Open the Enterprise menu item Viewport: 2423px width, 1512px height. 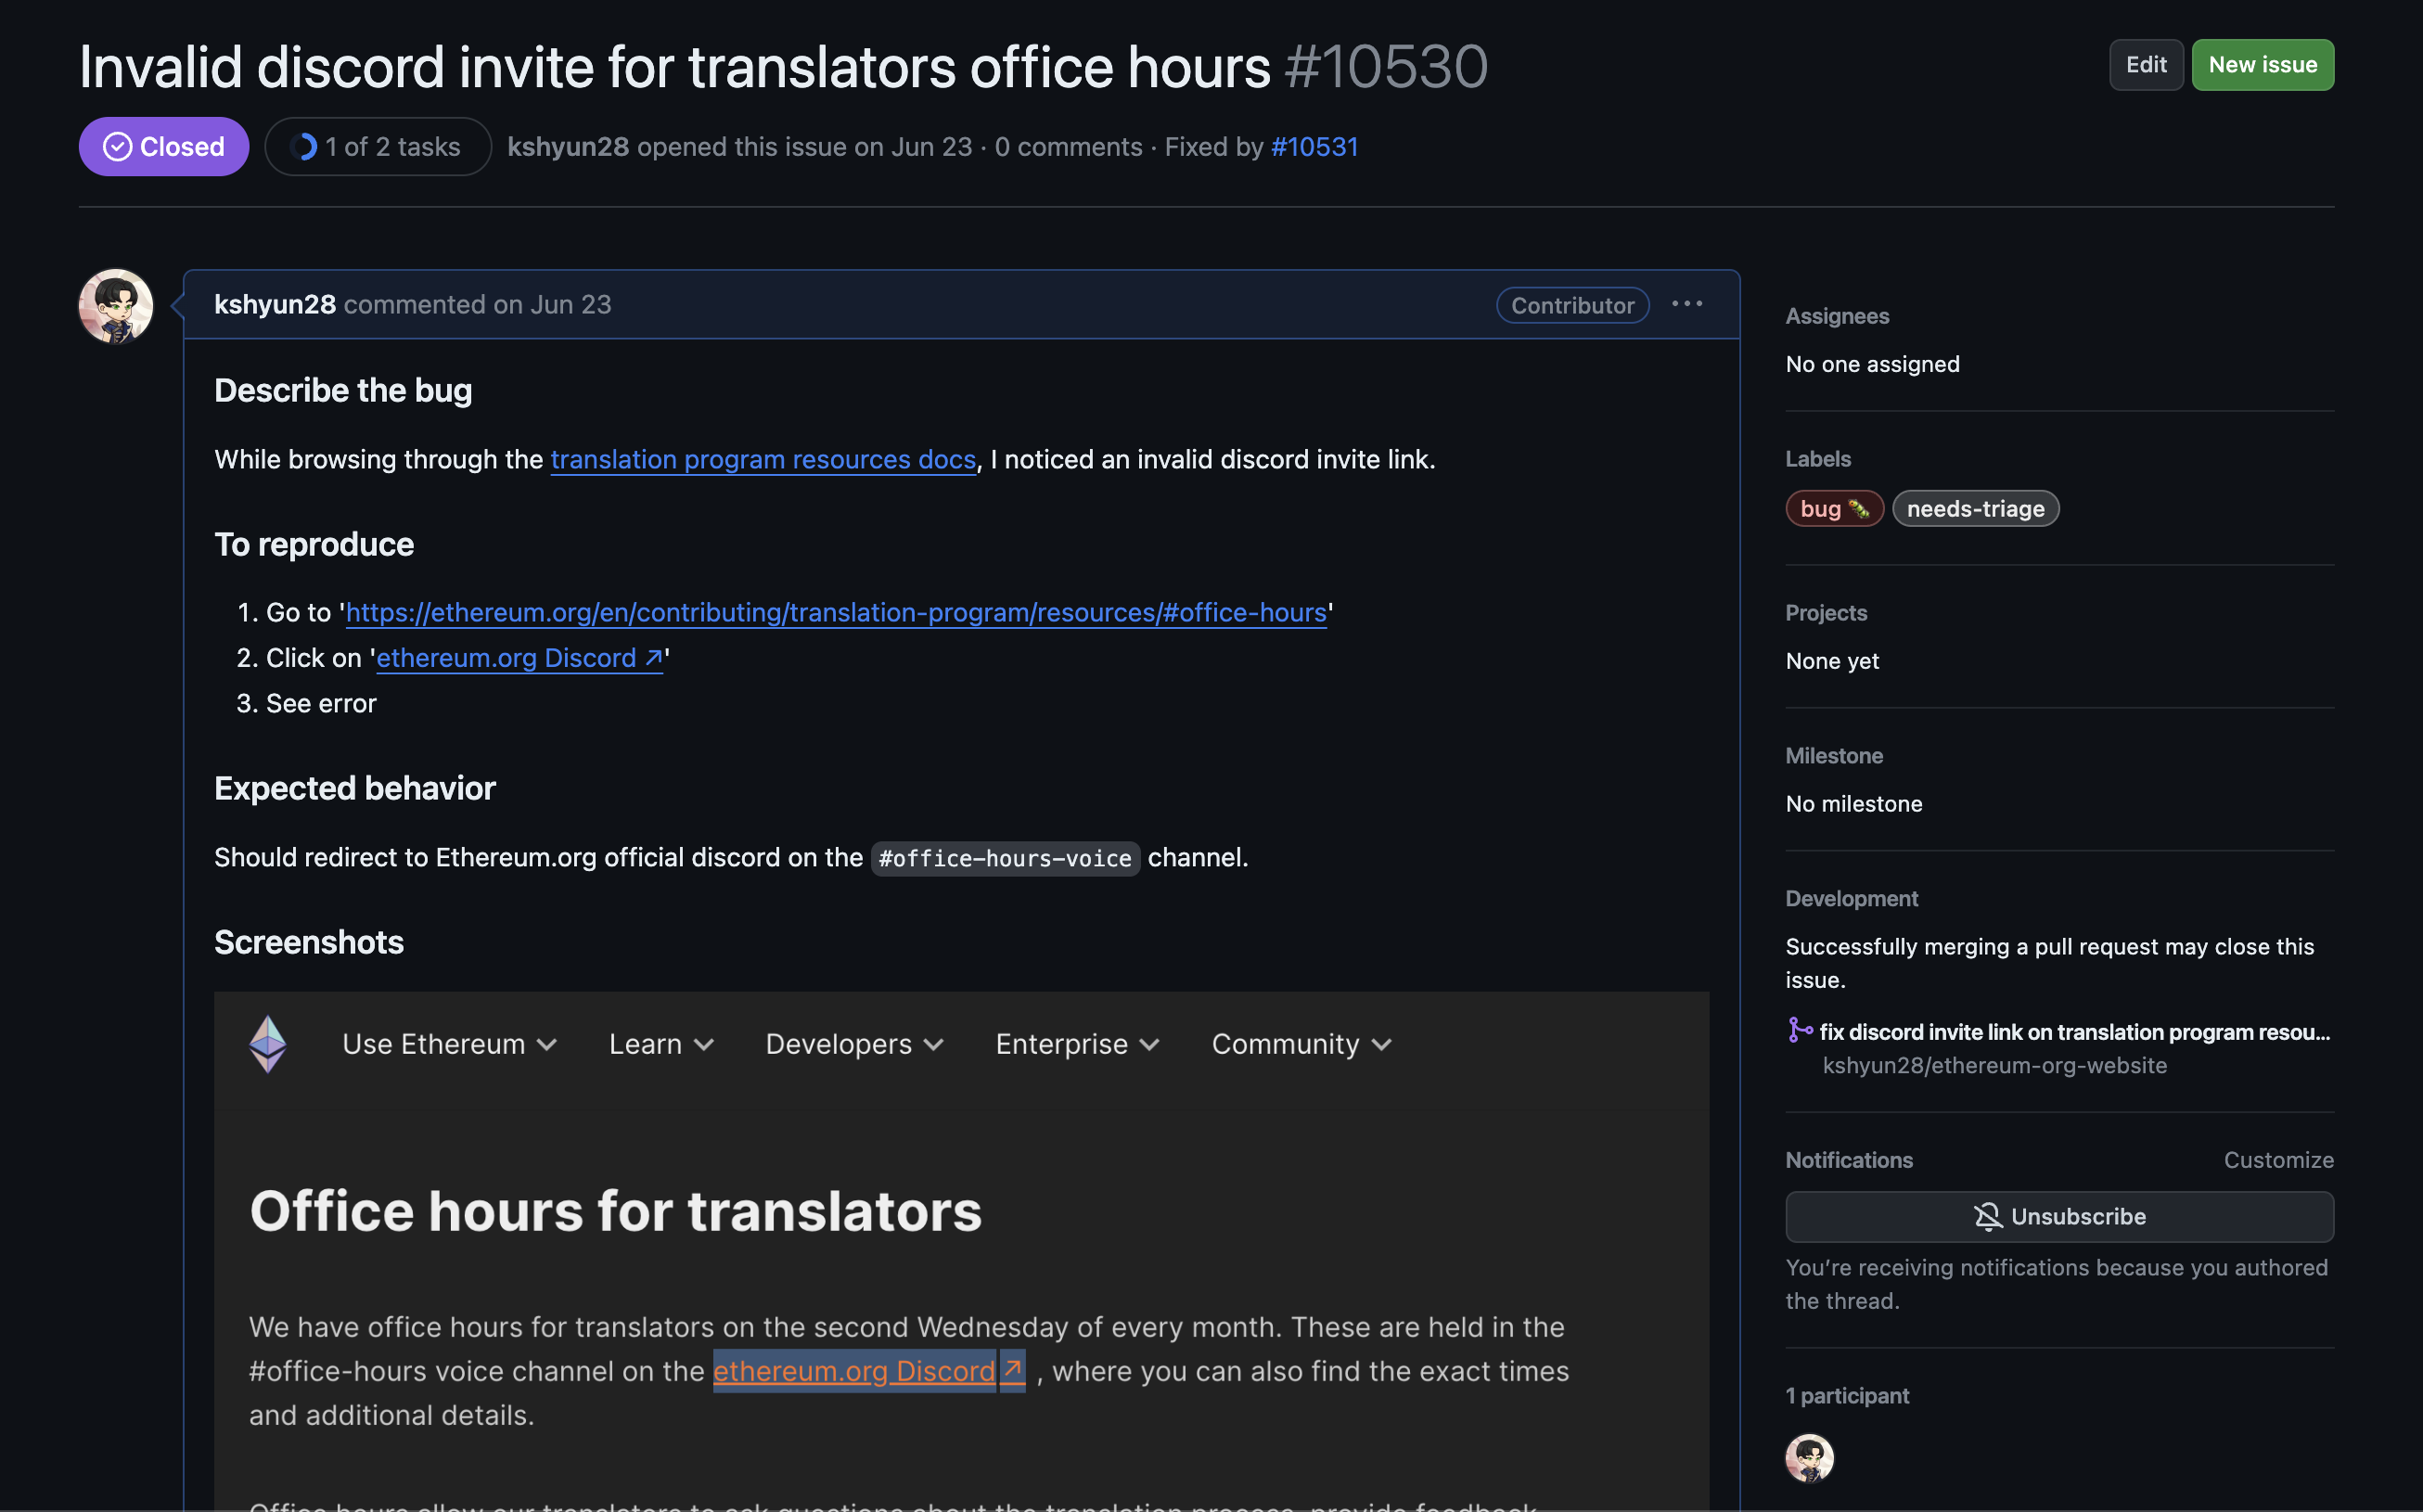point(1076,1043)
